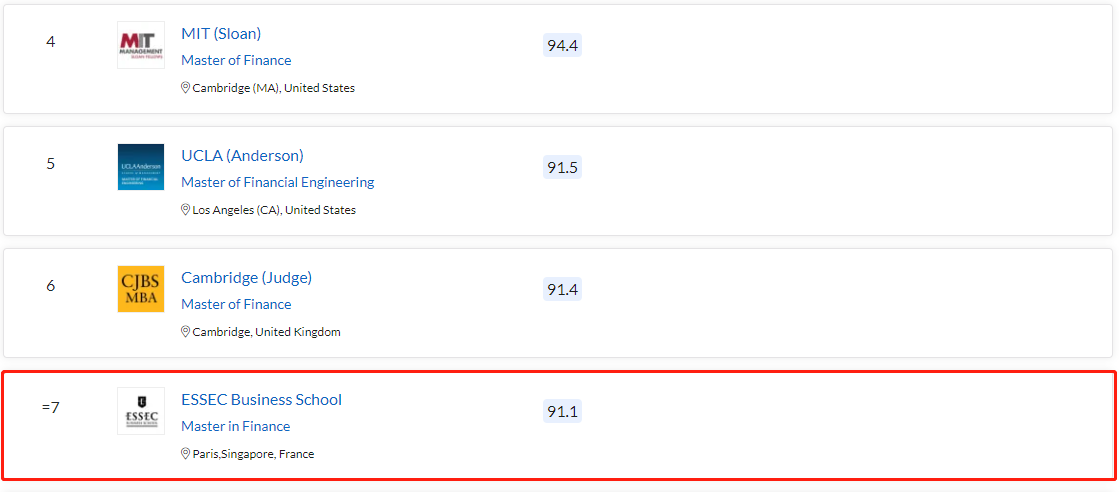Open the Master in Finance program link
The width and height of the screenshot is (1119, 492).
tap(235, 426)
